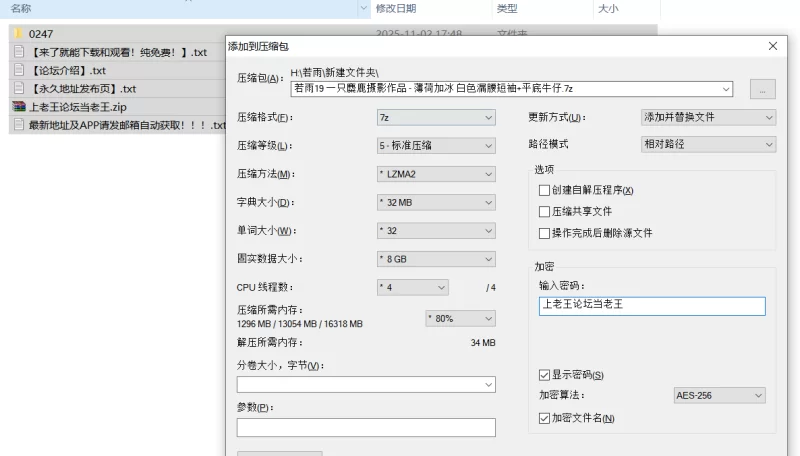Enable 创建自解压程序 checkbox
The width and height of the screenshot is (800, 456).
[544, 190]
